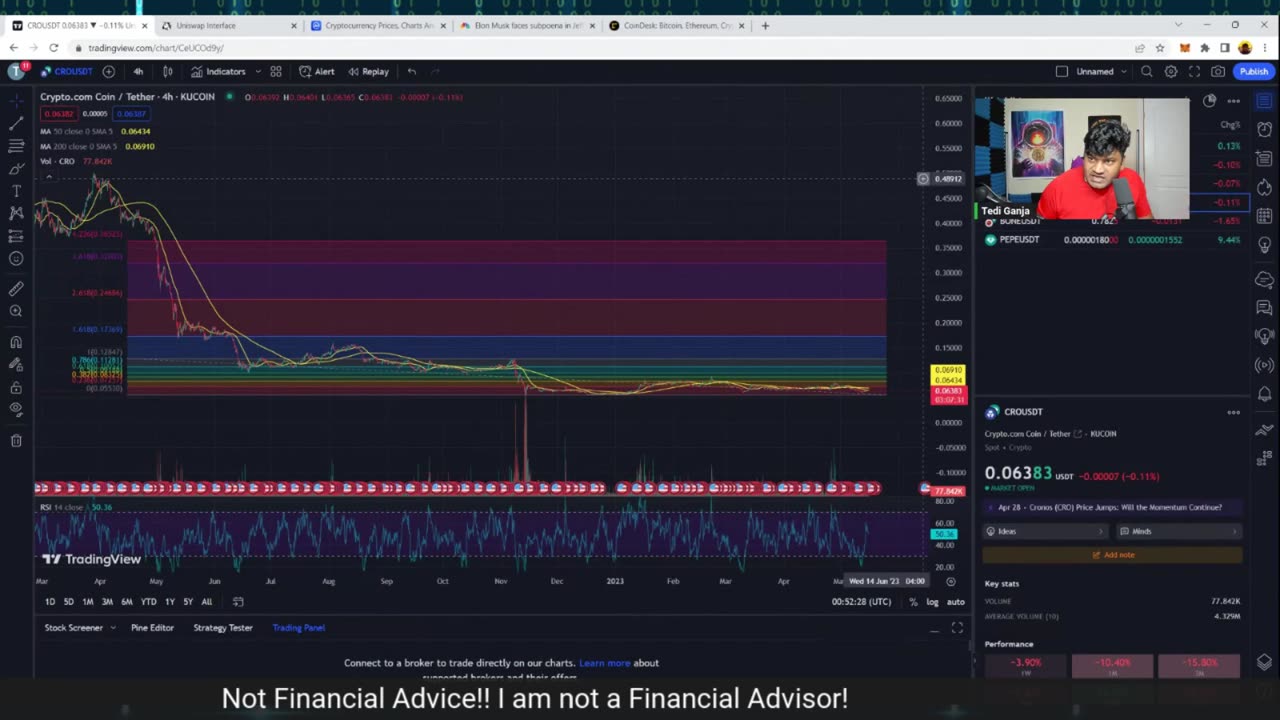Select the PEPEUSDT watchlist row
This screenshot has height=720, width=1280.
(1111, 240)
